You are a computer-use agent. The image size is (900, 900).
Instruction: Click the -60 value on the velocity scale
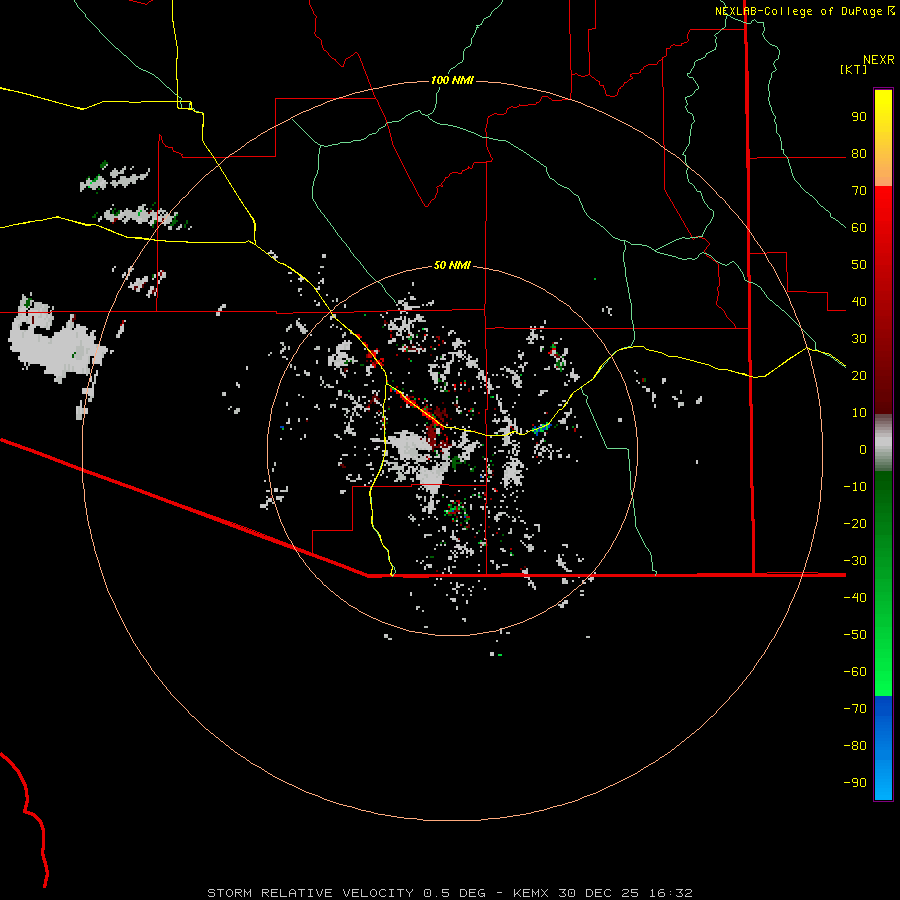[855, 672]
